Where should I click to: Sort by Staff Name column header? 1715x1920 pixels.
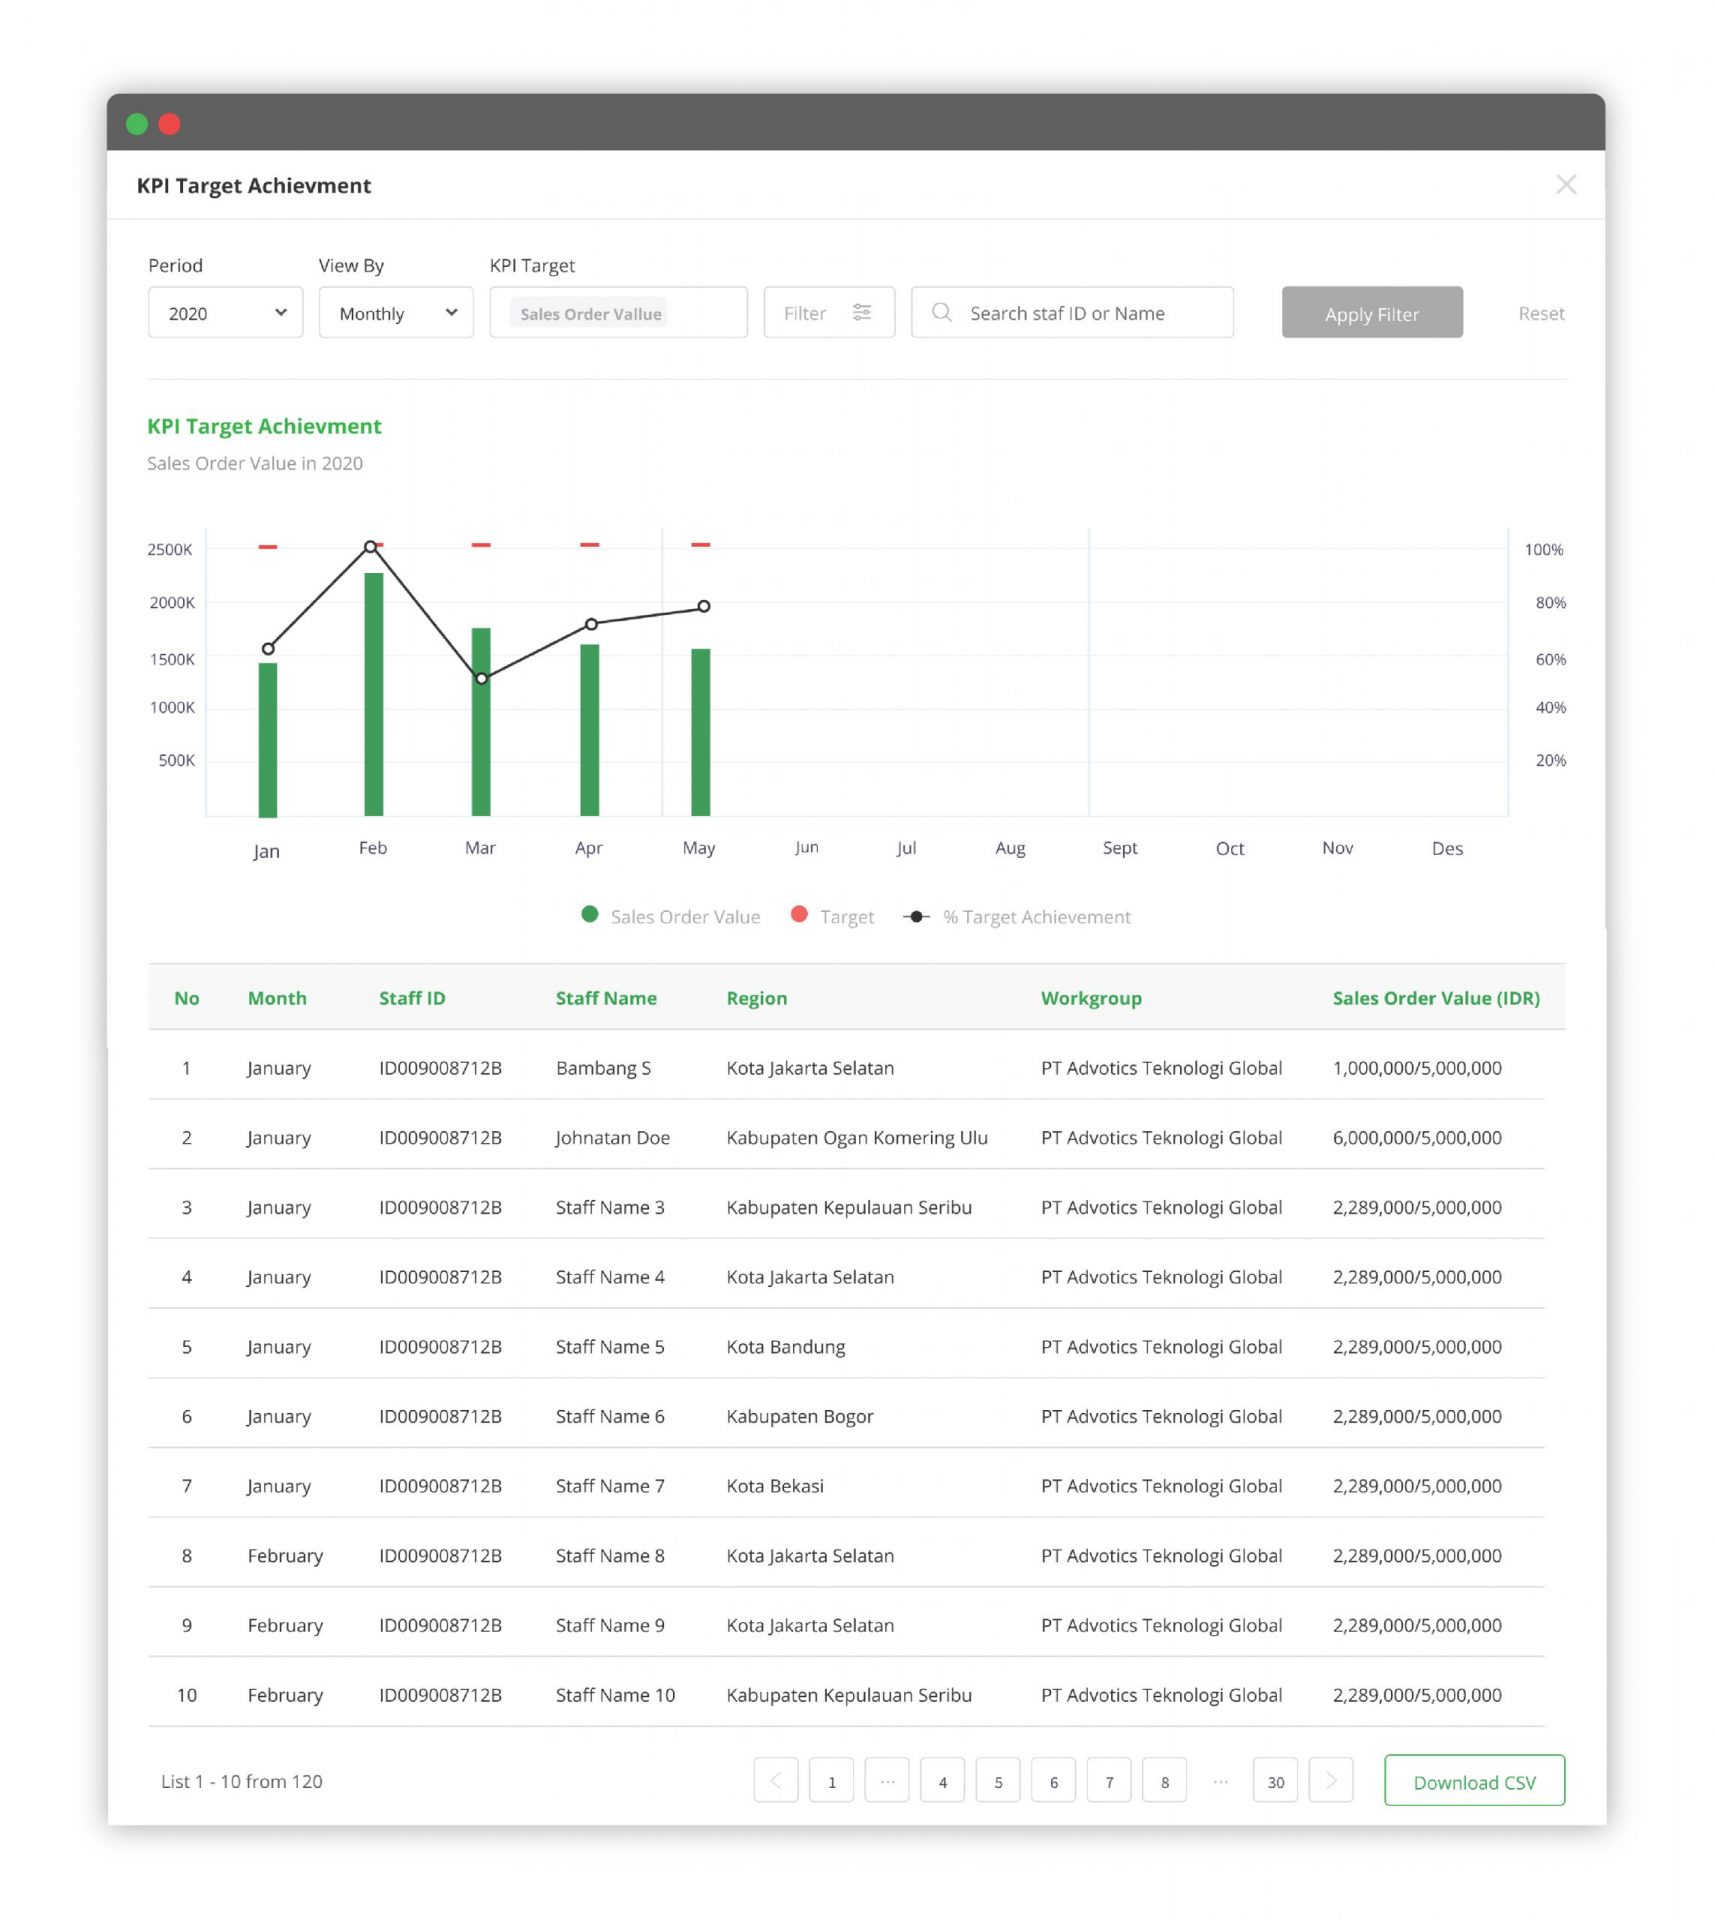(606, 998)
